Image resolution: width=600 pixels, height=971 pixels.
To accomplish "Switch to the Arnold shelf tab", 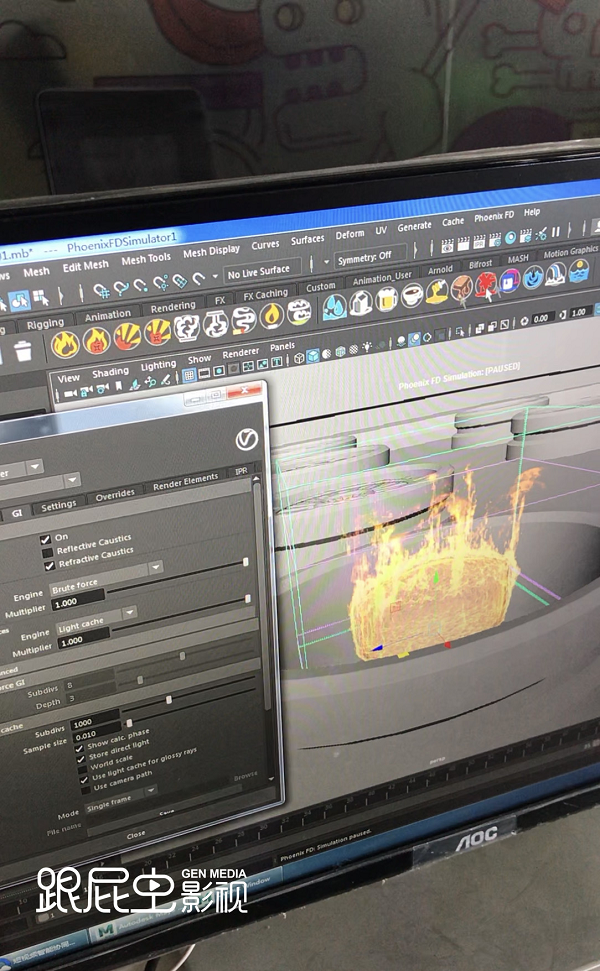I will point(440,270).
